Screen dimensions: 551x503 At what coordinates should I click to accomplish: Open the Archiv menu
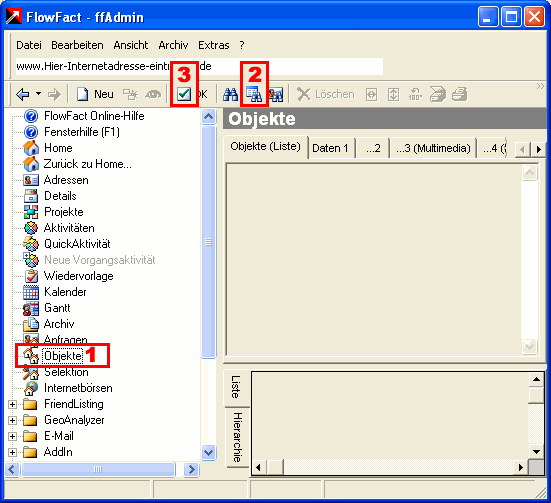(173, 45)
